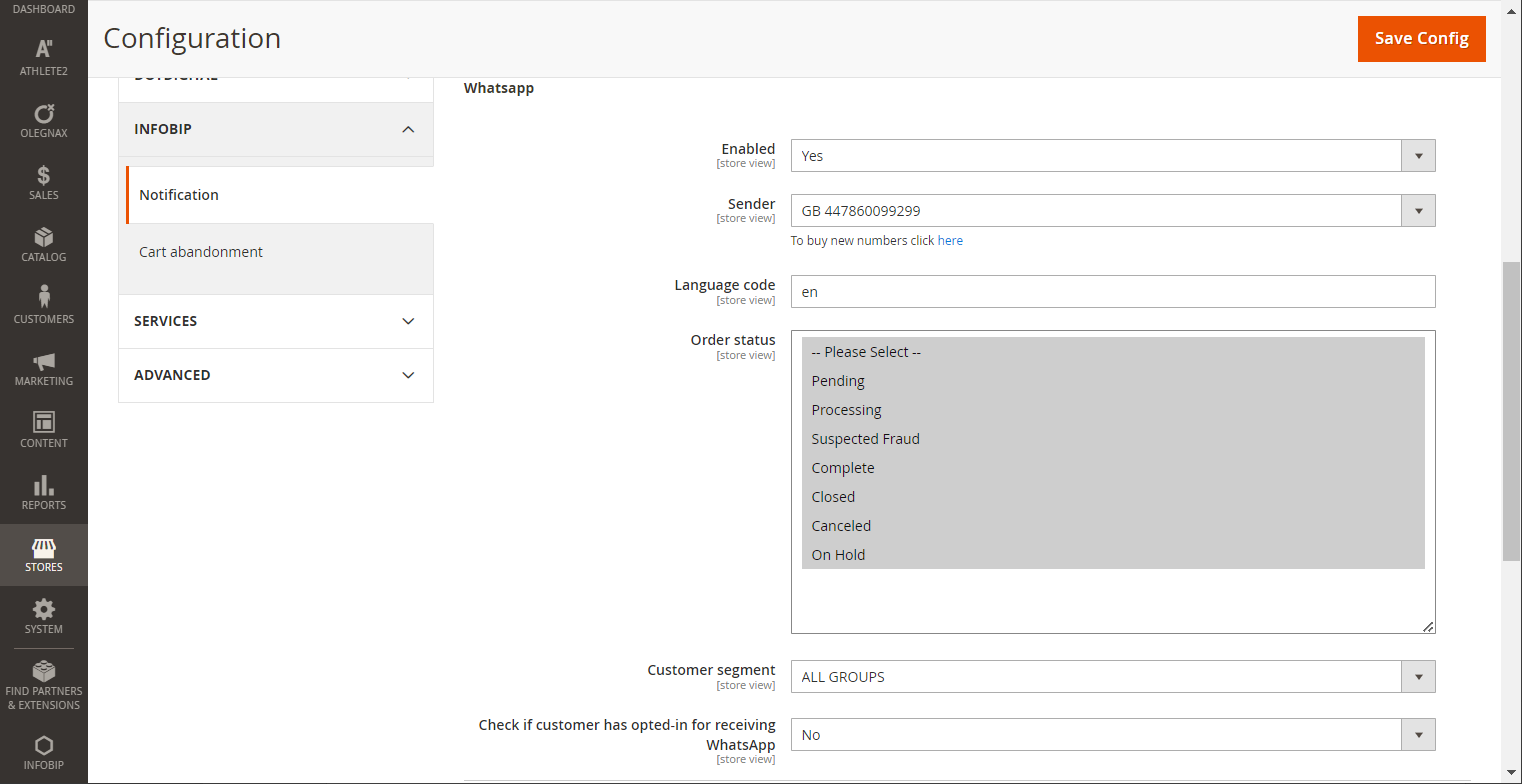The image size is (1522, 784).
Task: Click the 'here' link to buy numbers
Action: coord(950,241)
